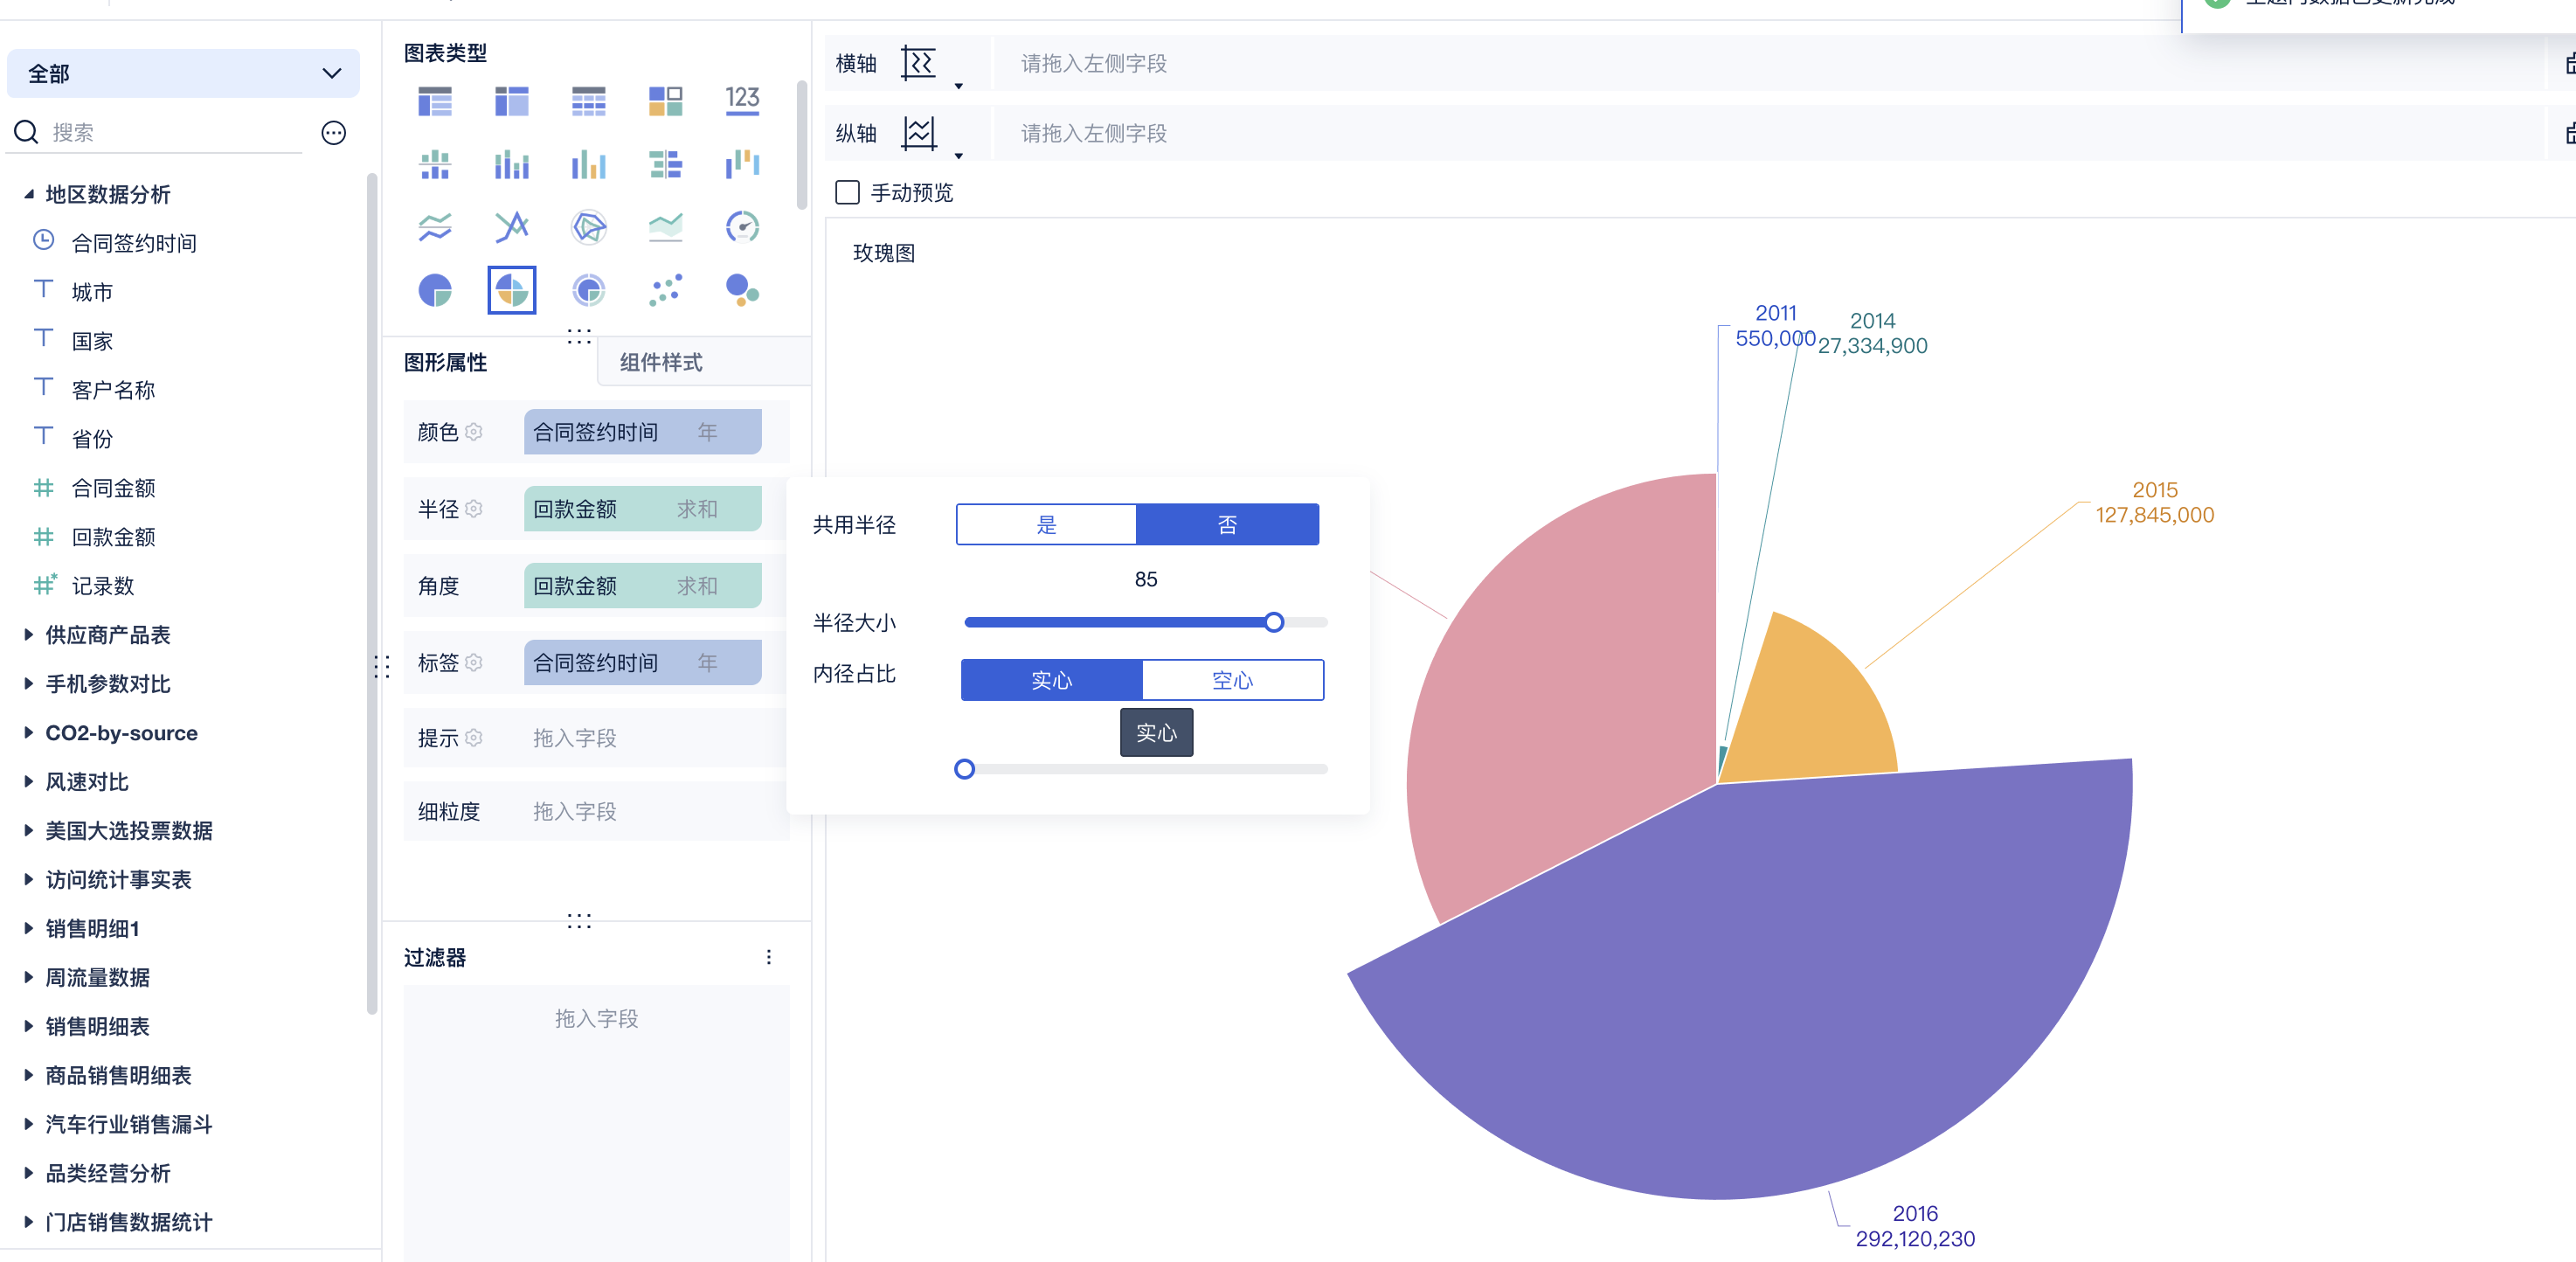The image size is (2576, 1262).
Task: Click the more options icon beside search
Action: [333, 133]
